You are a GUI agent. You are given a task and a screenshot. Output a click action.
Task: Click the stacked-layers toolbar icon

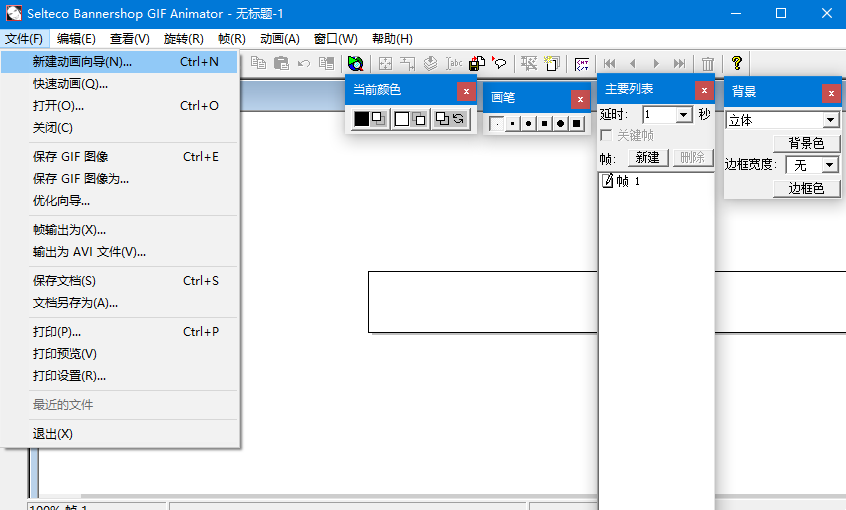(431, 63)
